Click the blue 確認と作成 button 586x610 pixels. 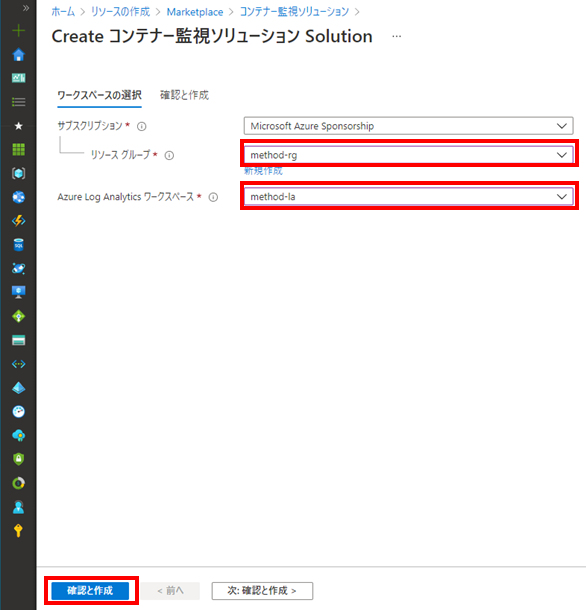(x=90, y=591)
